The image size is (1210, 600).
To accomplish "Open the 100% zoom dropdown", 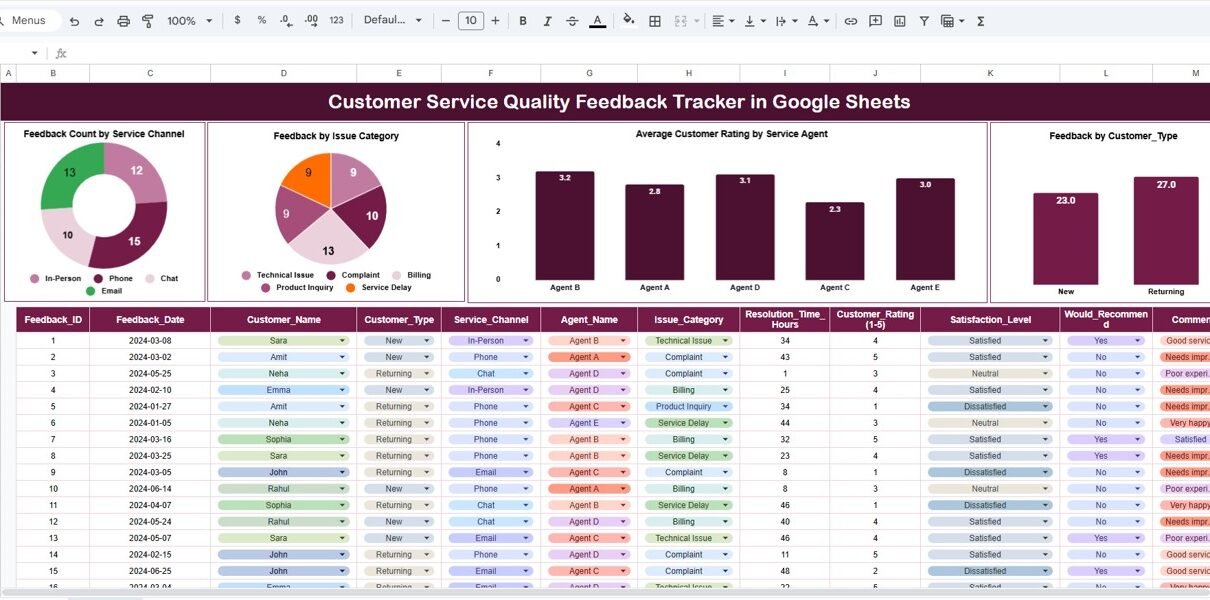I will 189,21.
